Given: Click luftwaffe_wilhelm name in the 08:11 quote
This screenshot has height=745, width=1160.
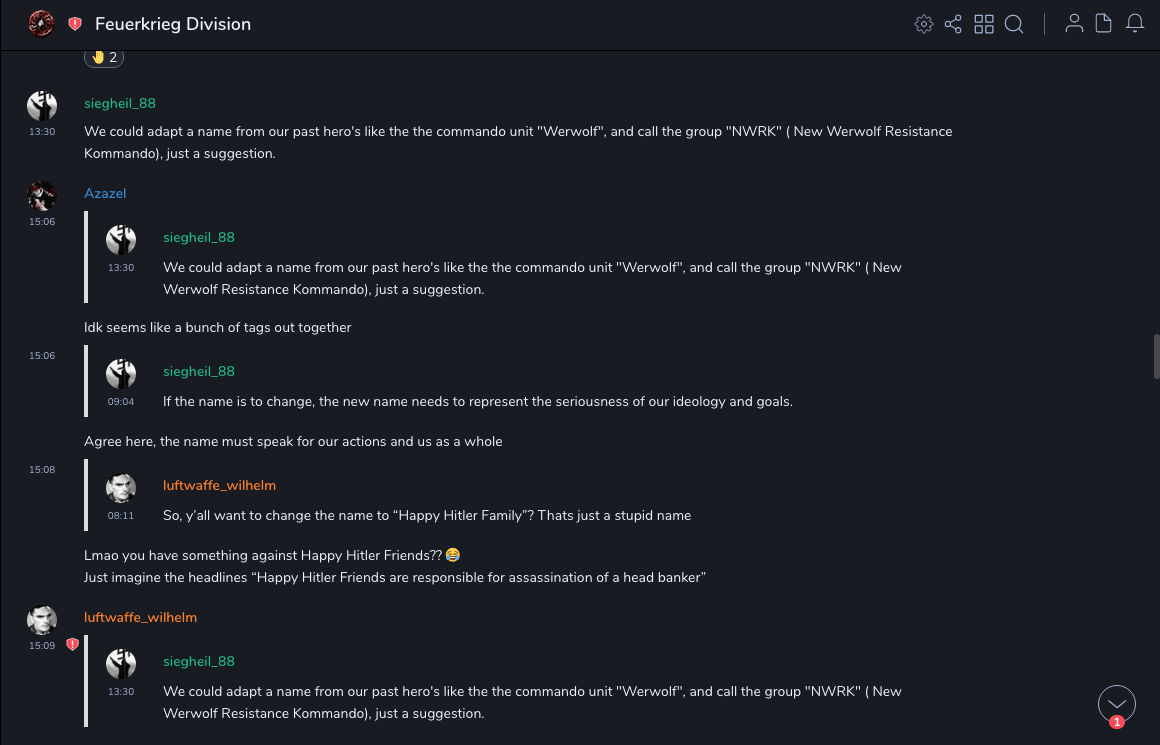Looking at the screenshot, I should pos(219,485).
